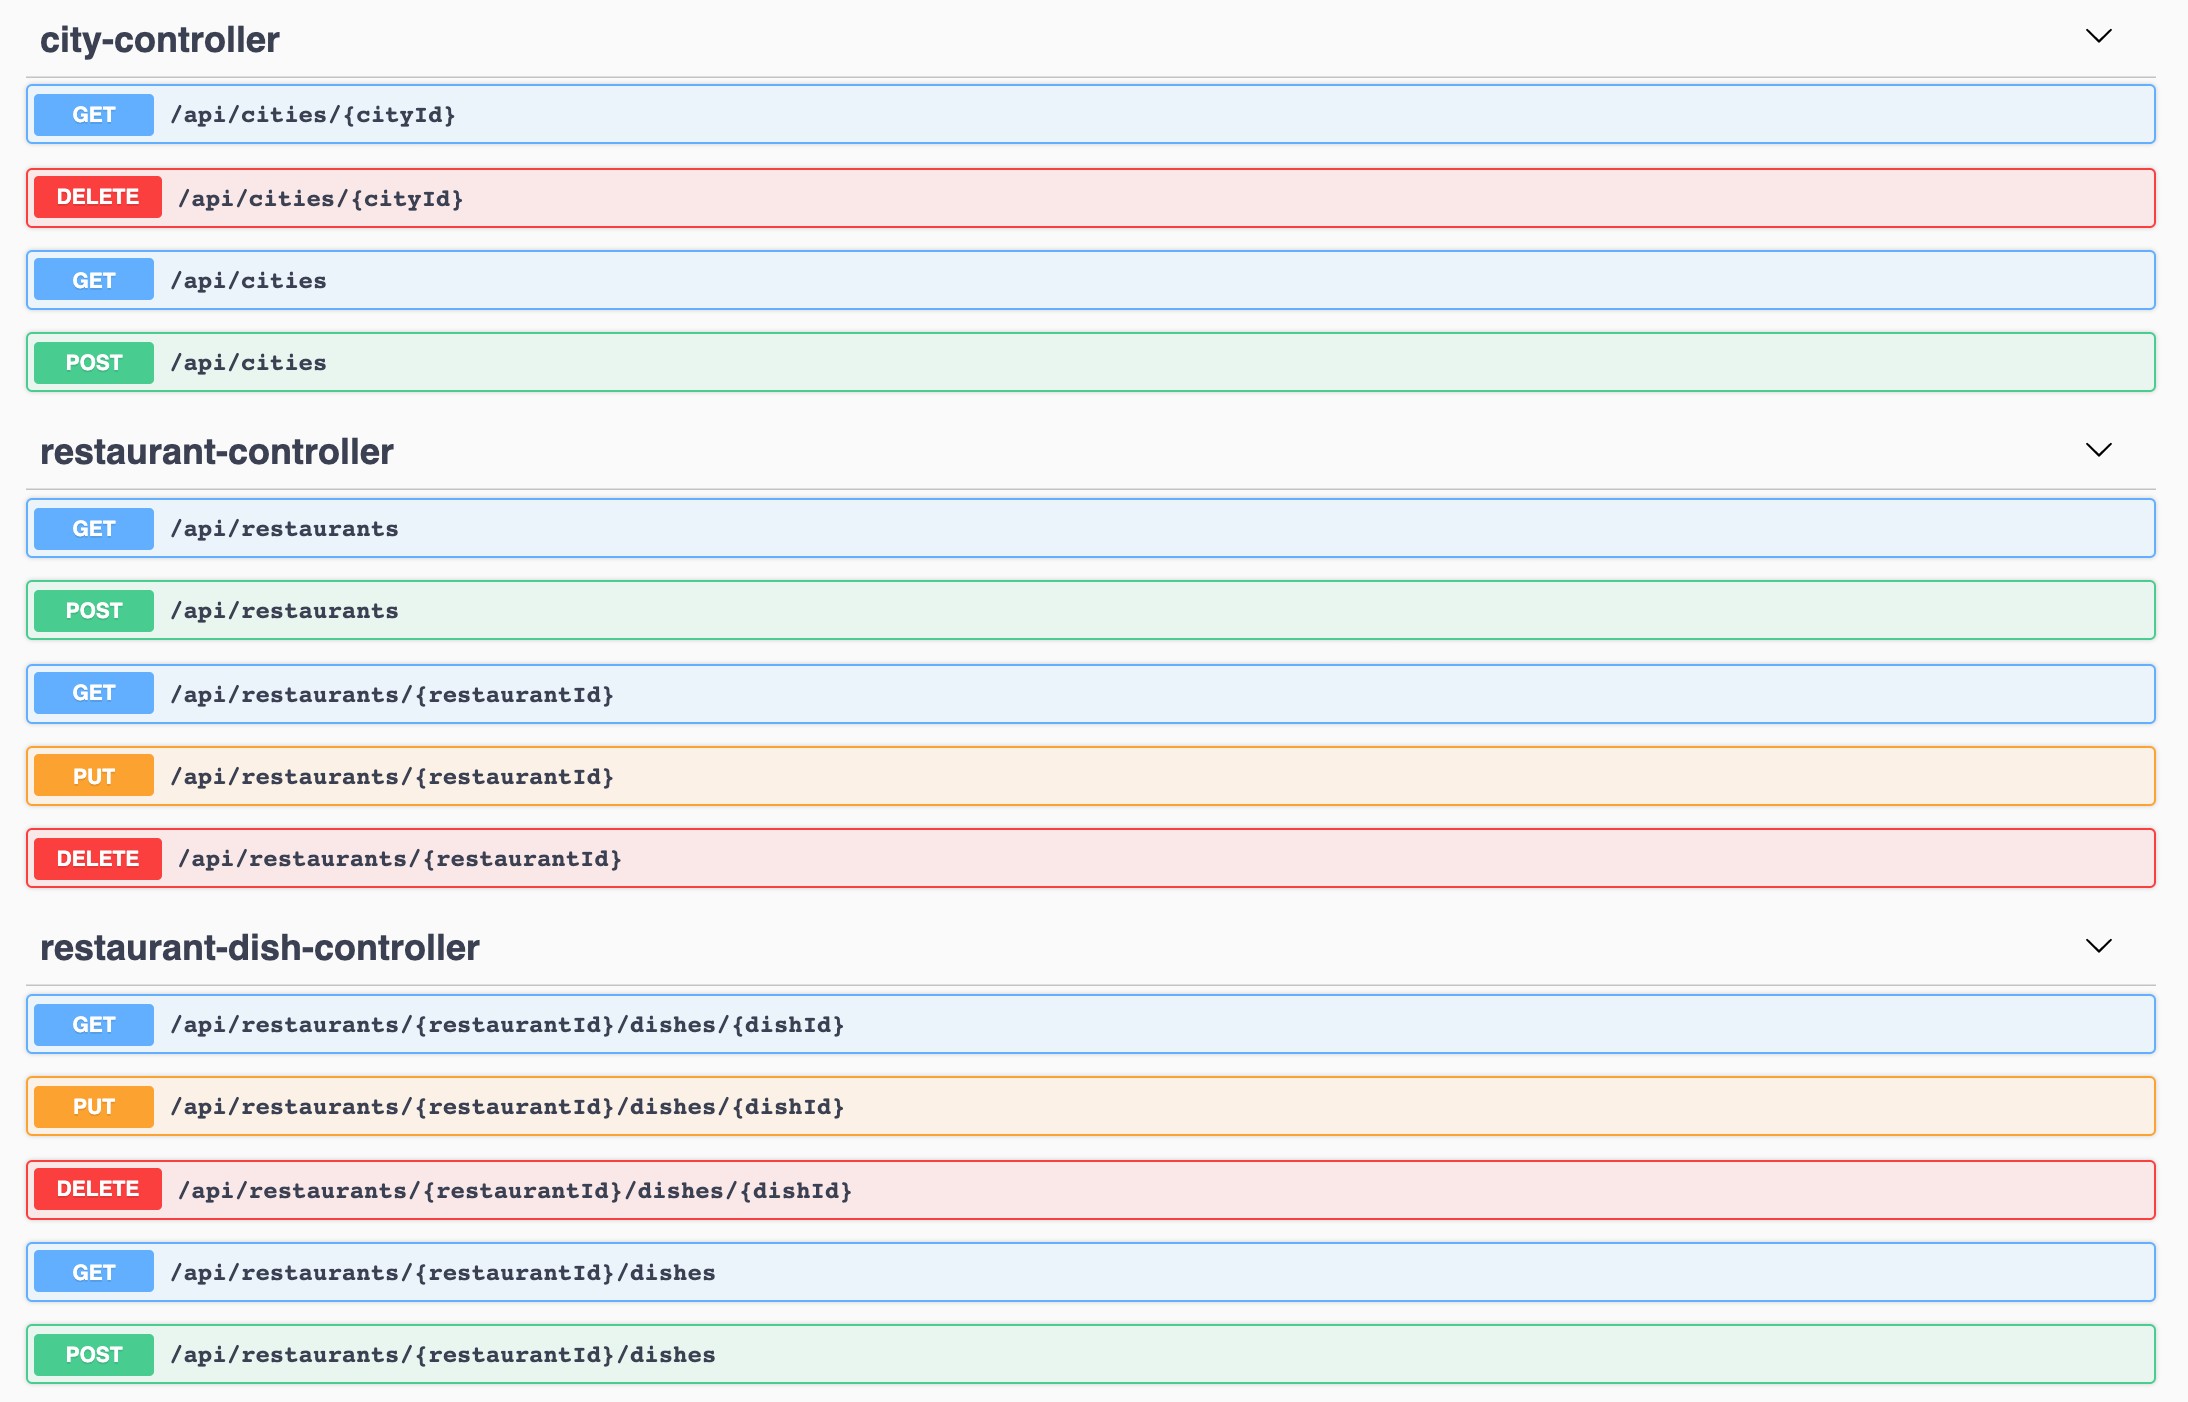Click PUT badge for dishes/{dishId}
This screenshot has width=2188, height=1402.
pyautogui.click(x=94, y=1107)
